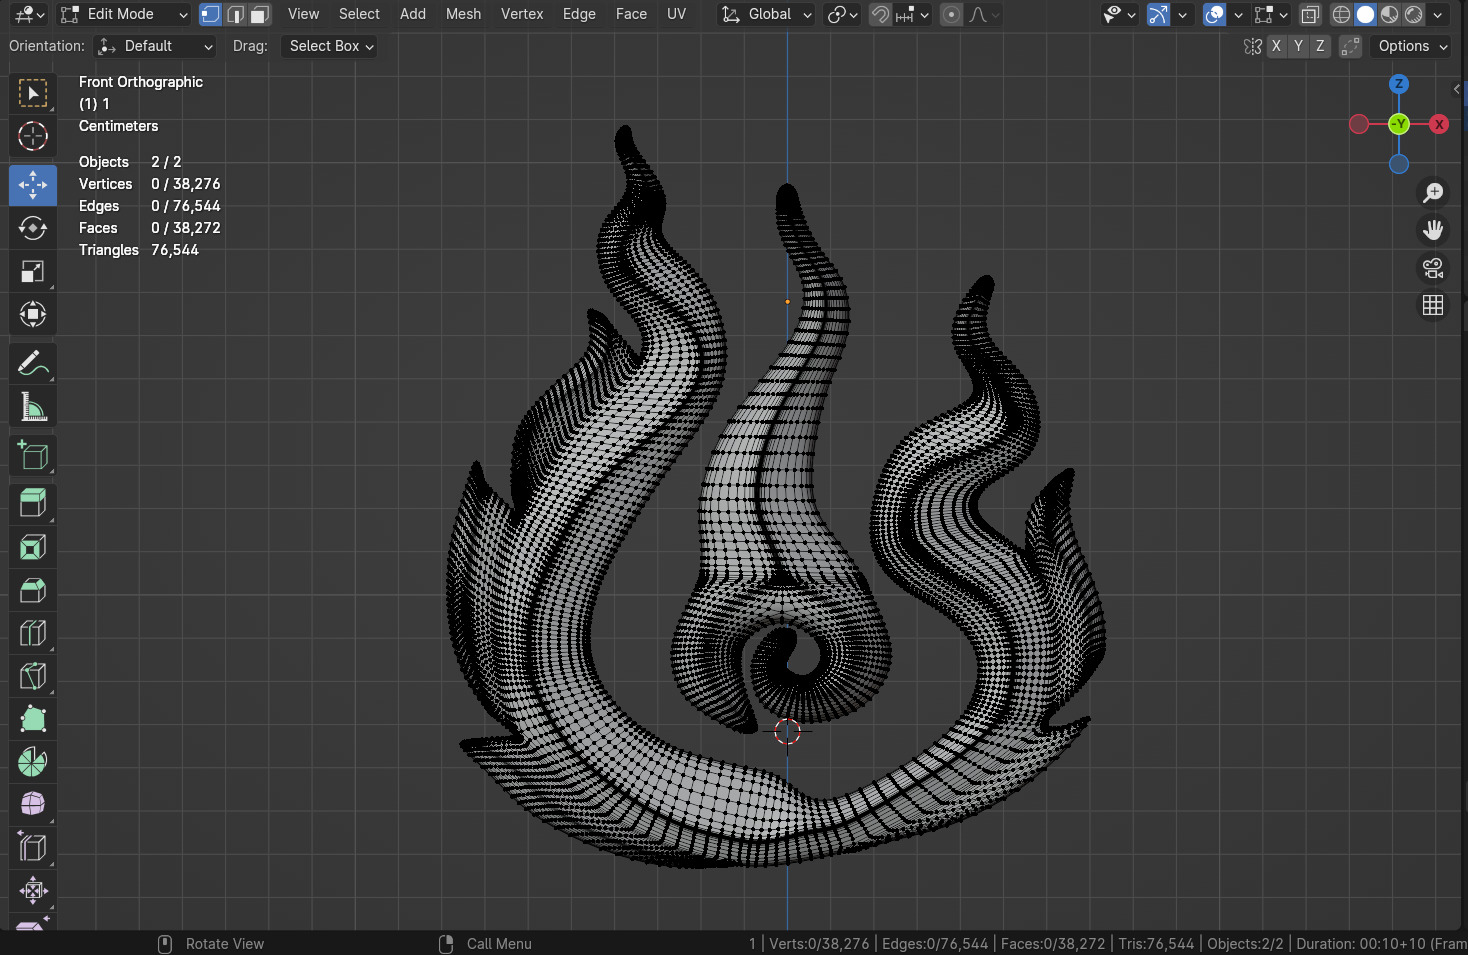The height and width of the screenshot is (955, 1468).
Task: Toggle Y axis mirror
Action: click(1298, 46)
